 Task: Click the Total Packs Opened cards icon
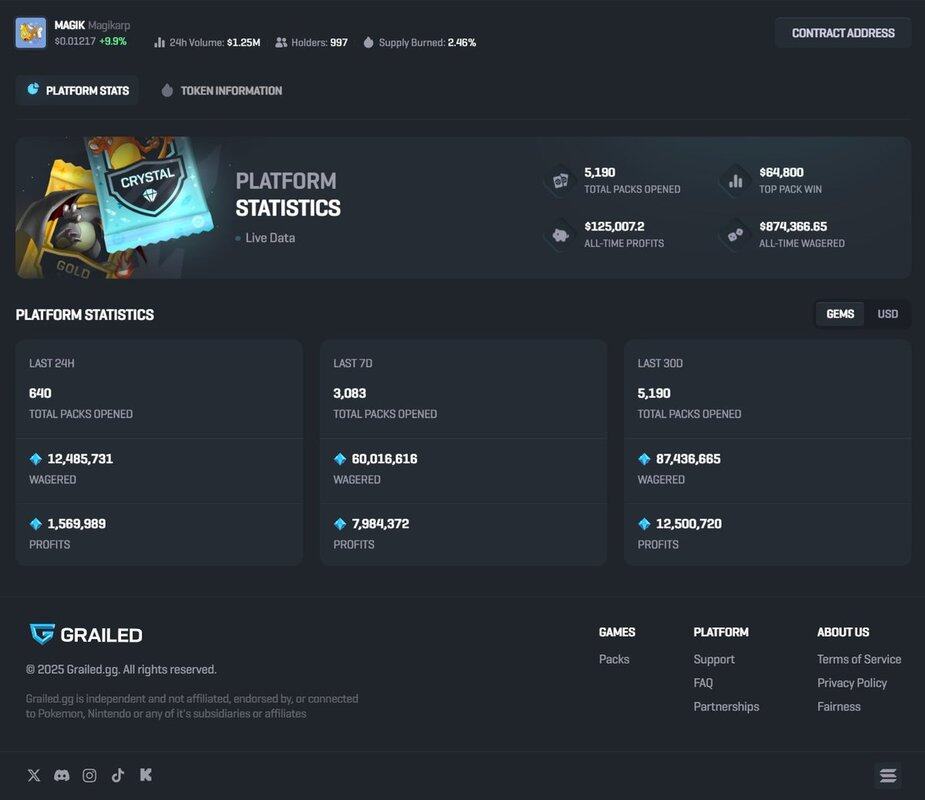pyautogui.click(x=560, y=181)
